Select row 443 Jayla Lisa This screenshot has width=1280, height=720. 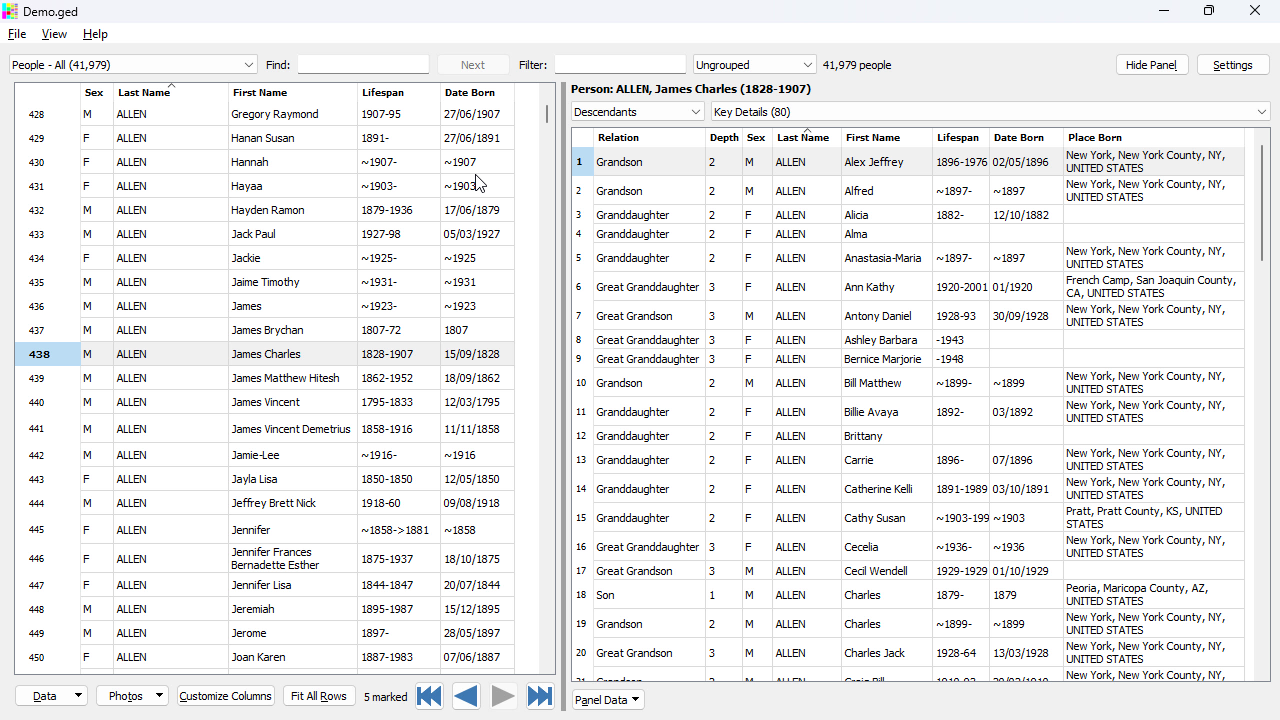[x=265, y=479]
